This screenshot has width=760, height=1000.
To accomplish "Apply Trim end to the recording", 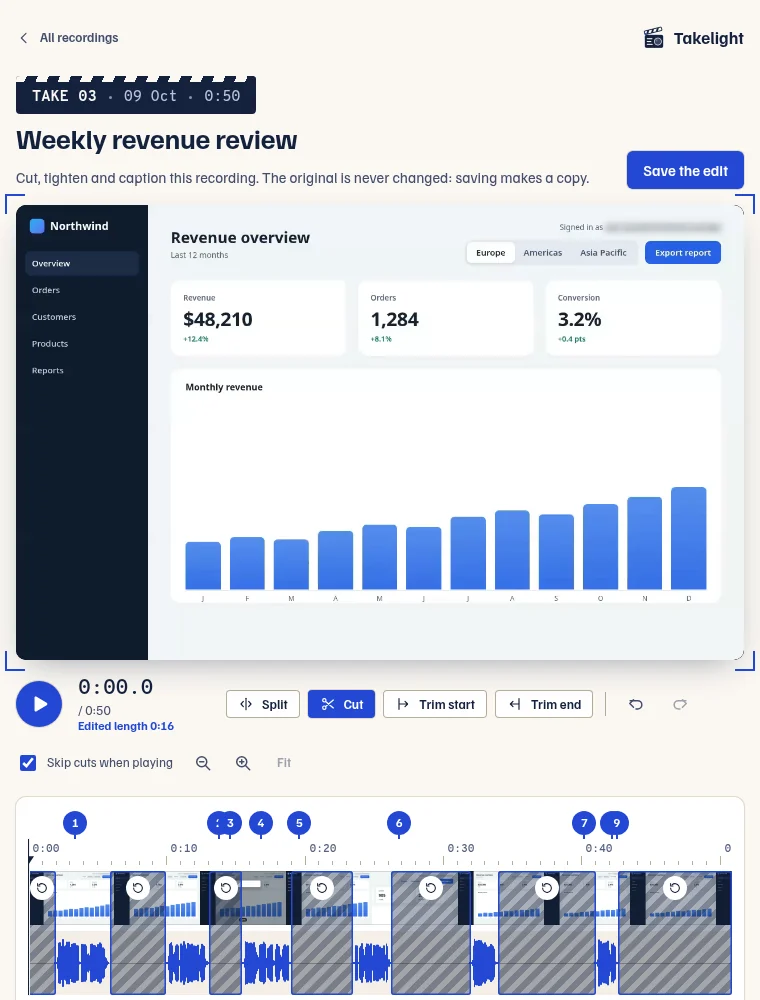I will [x=544, y=704].
